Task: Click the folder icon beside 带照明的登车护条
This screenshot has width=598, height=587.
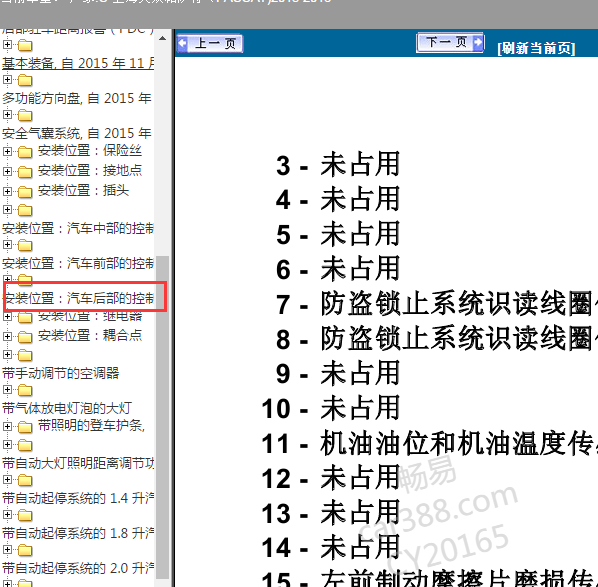Action: click(25, 427)
